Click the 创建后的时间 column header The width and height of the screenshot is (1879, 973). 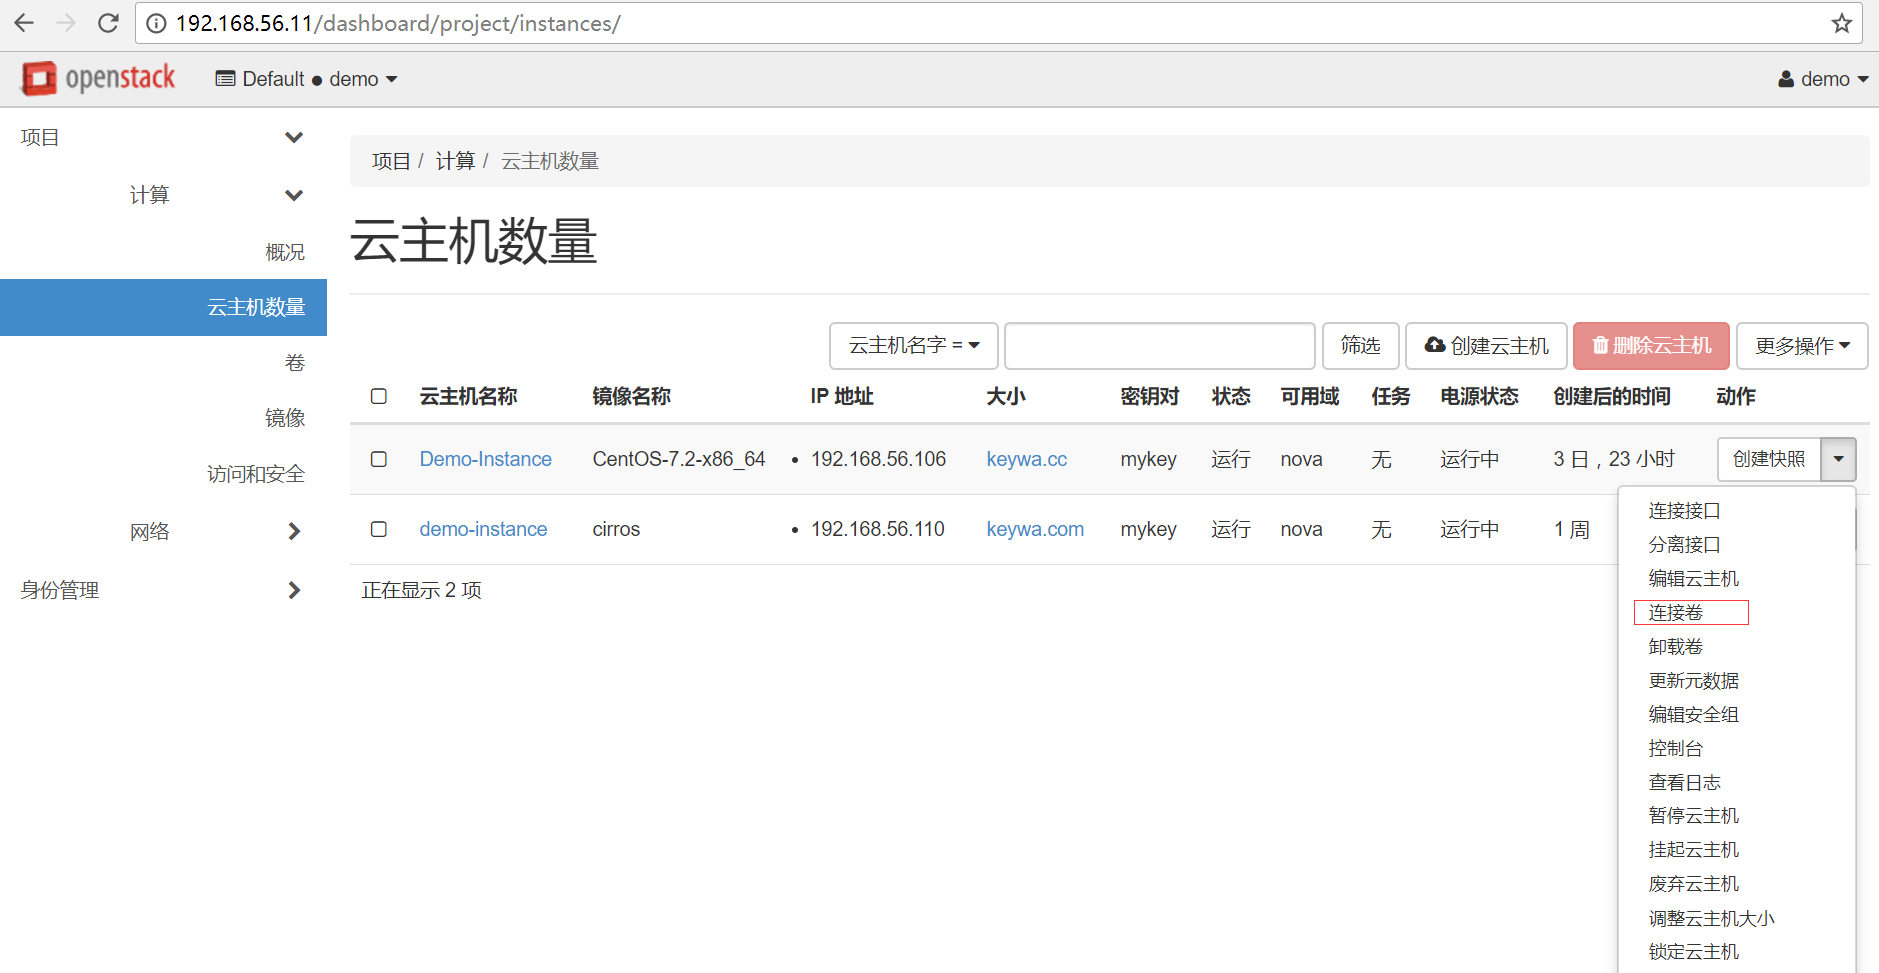1611,397
